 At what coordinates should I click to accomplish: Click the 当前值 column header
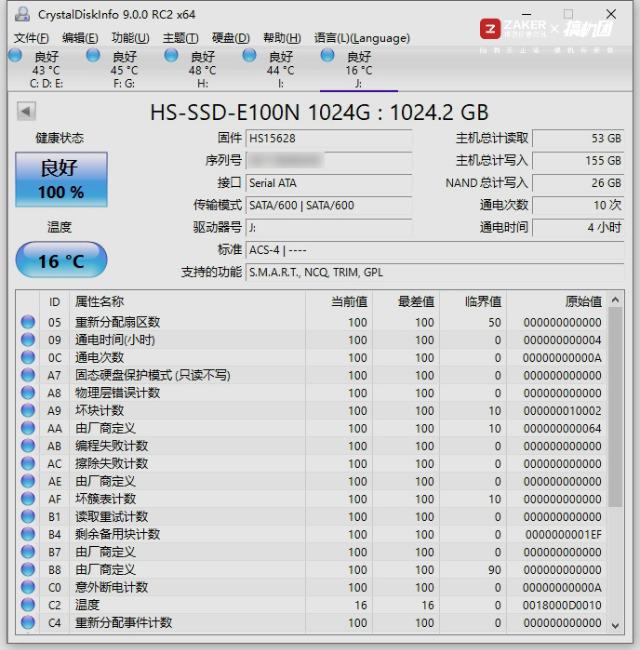pyautogui.click(x=339, y=302)
